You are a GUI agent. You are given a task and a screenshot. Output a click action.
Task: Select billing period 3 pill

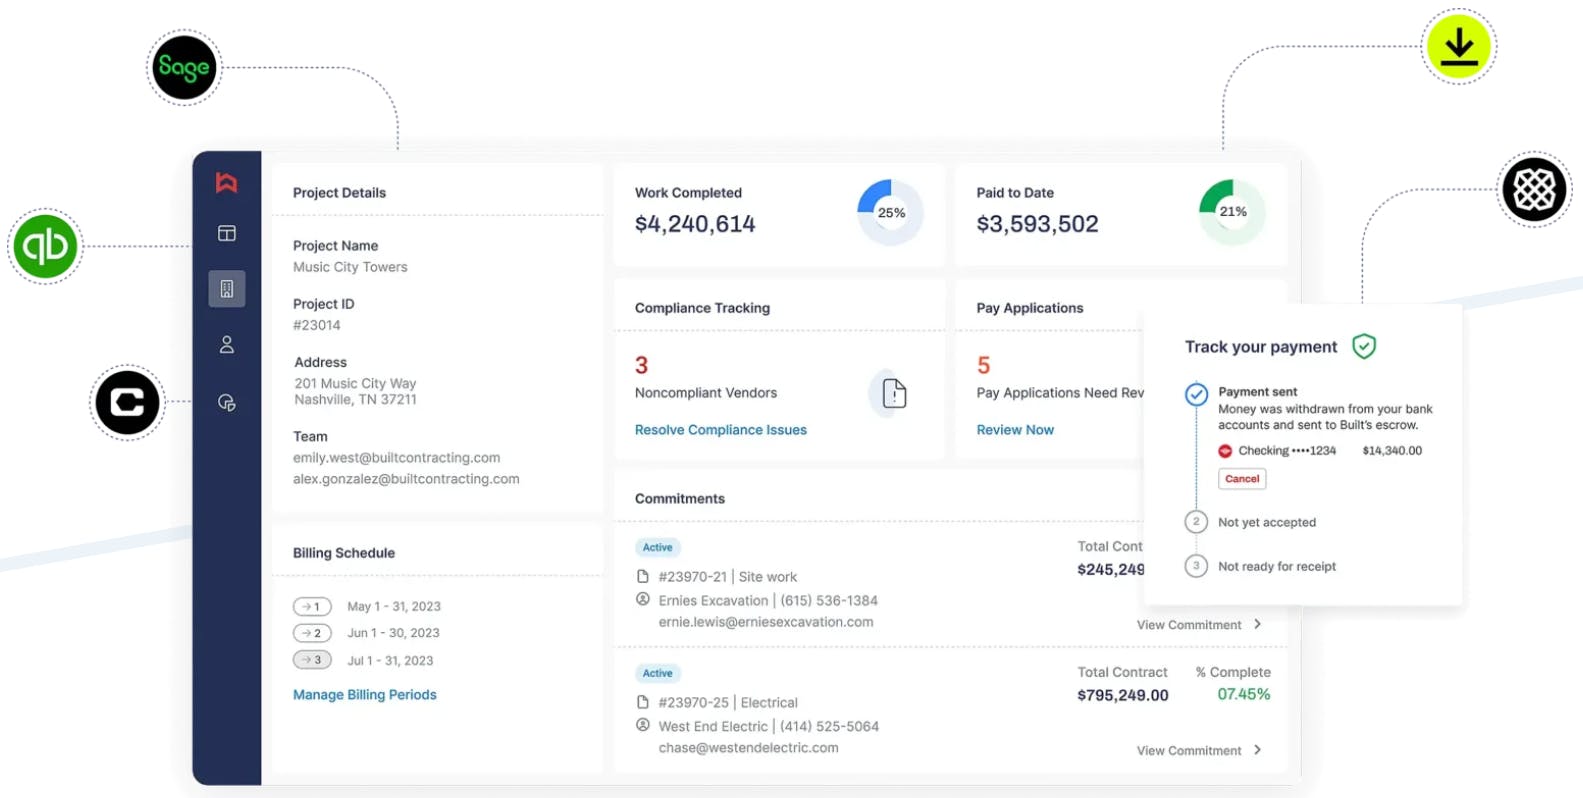click(312, 660)
